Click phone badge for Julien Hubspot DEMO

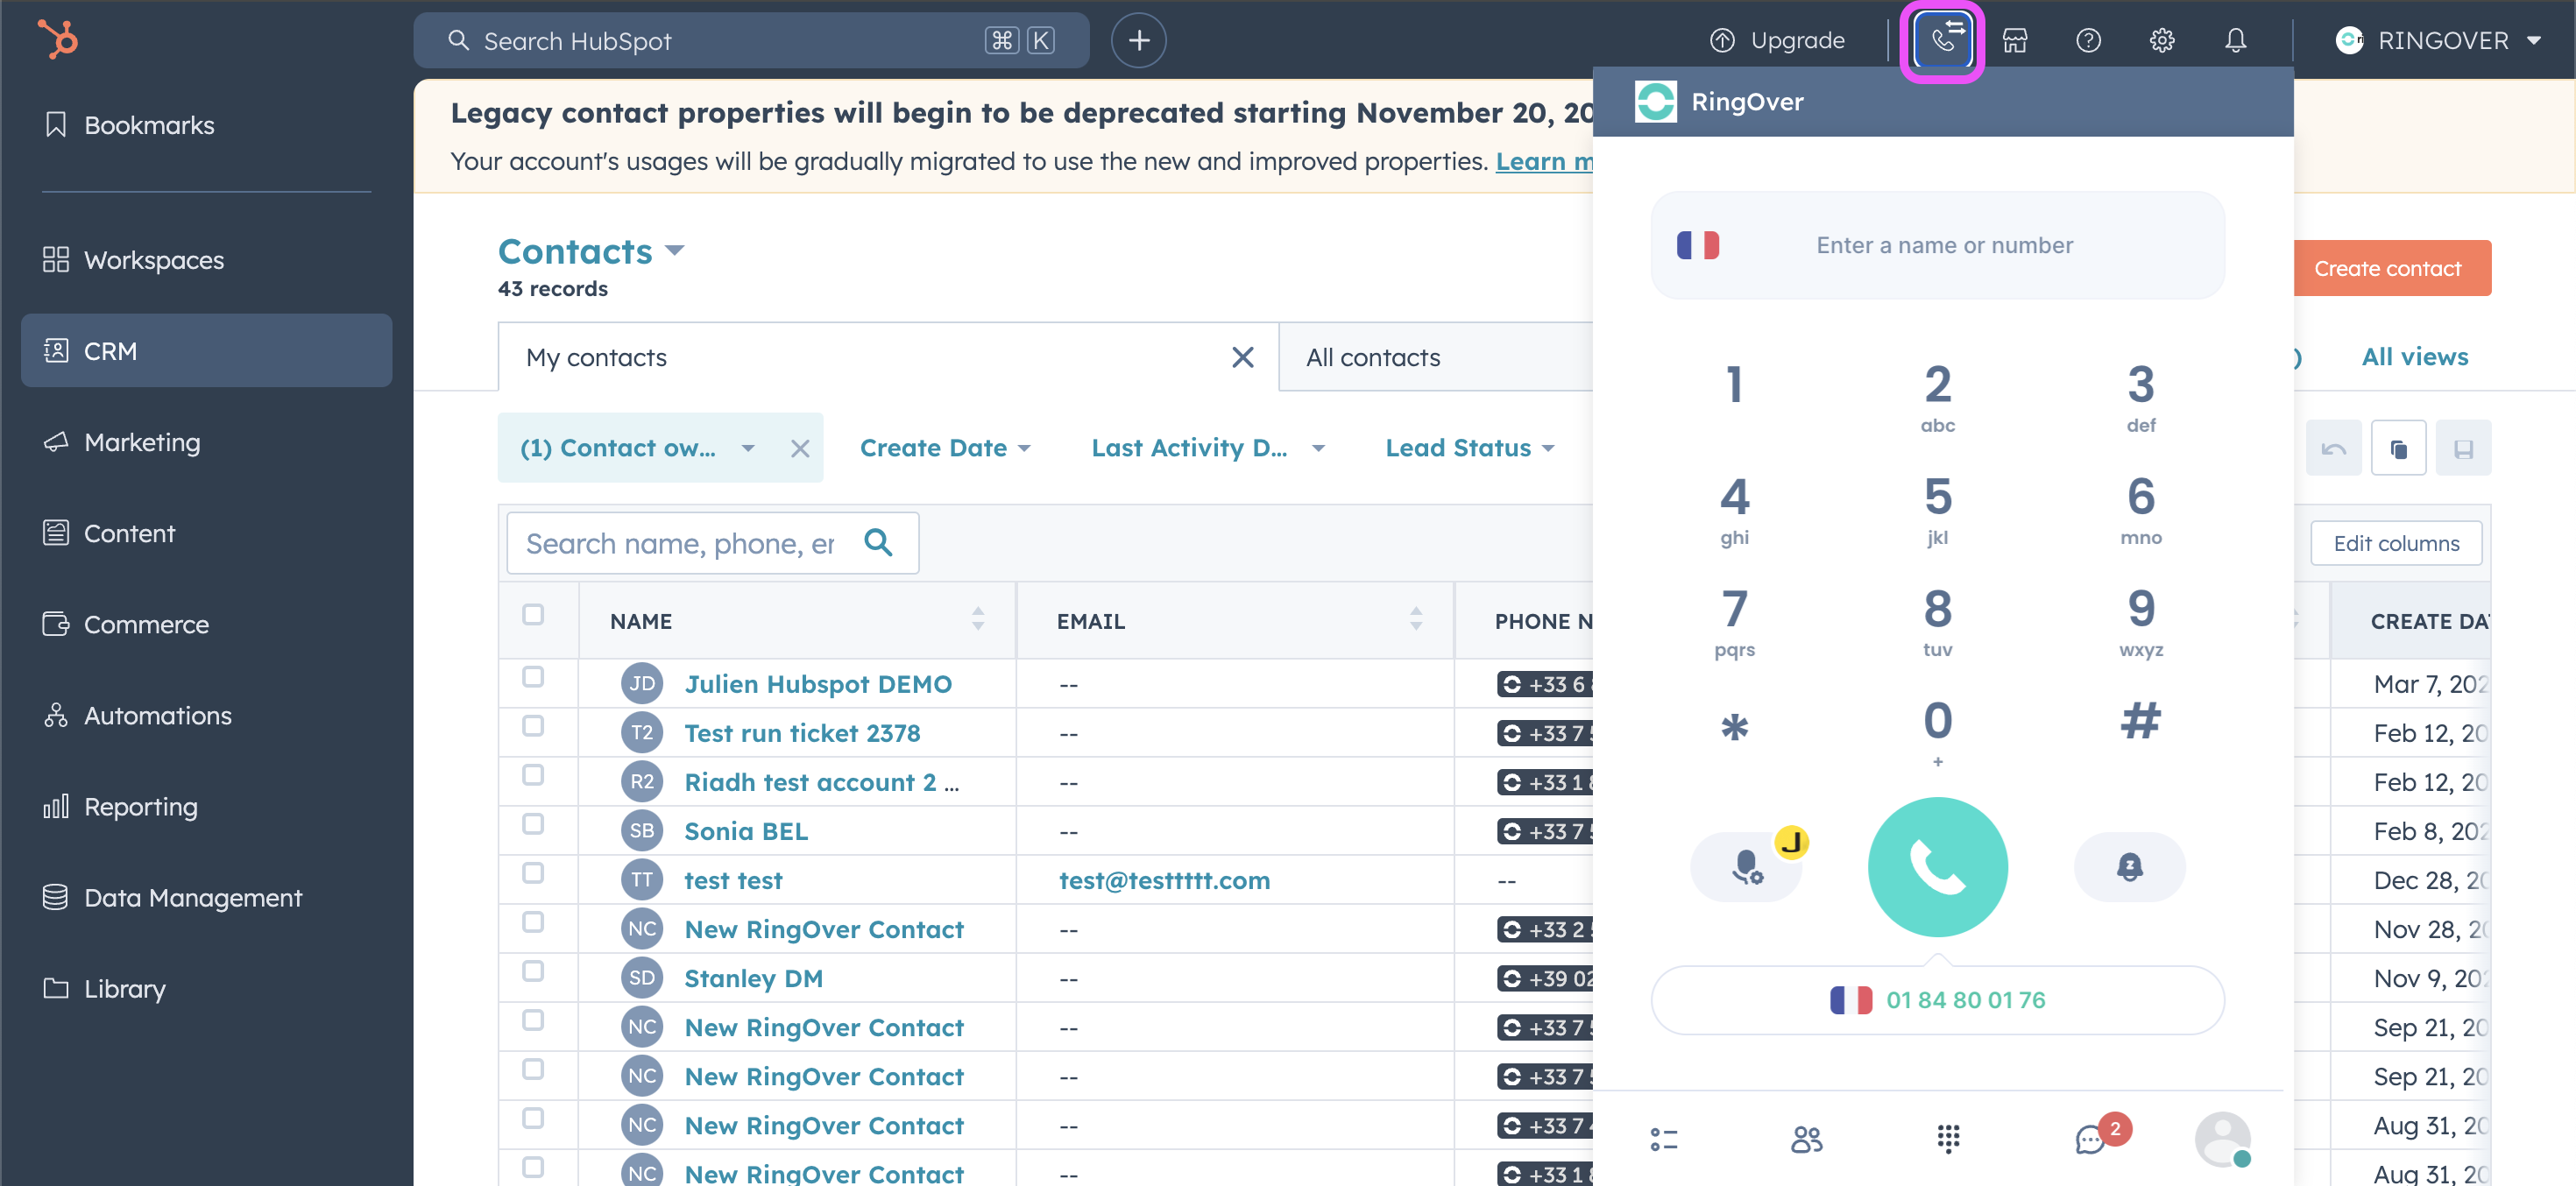click(1545, 684)
